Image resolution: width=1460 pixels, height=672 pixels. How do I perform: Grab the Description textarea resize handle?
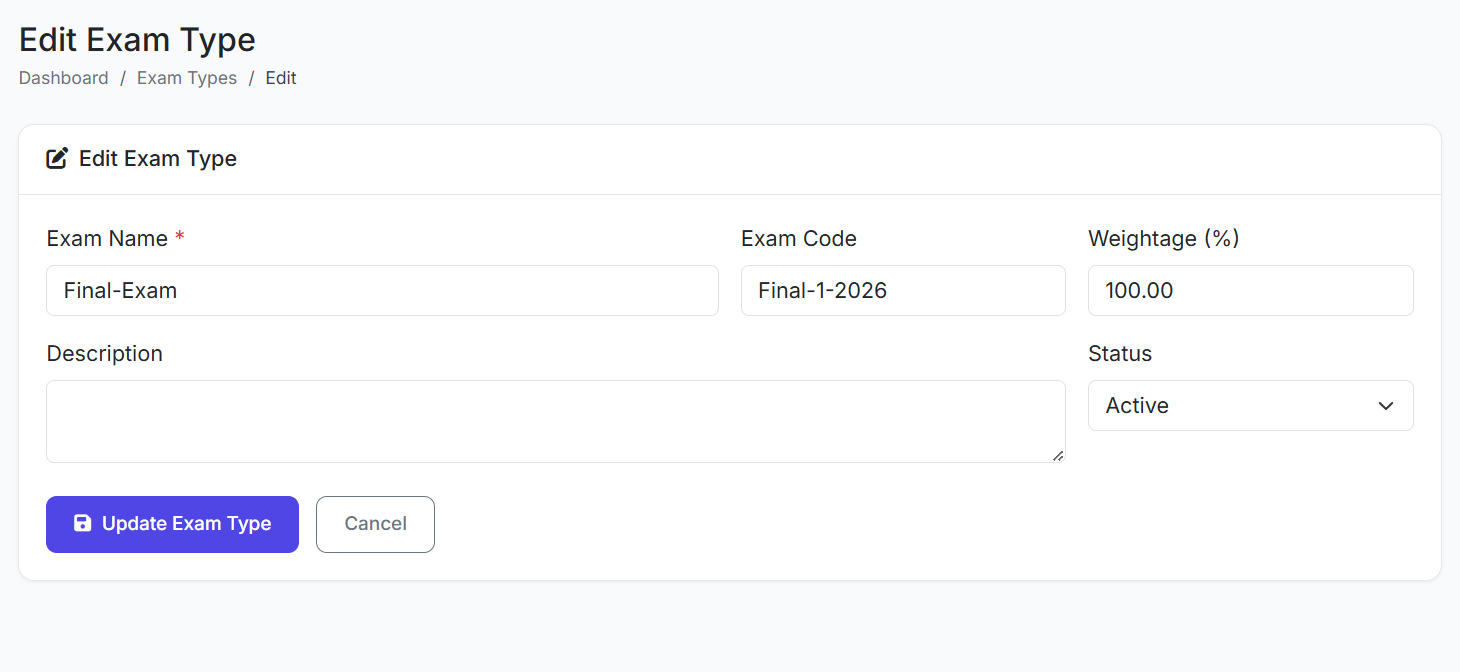(1058, 456)
